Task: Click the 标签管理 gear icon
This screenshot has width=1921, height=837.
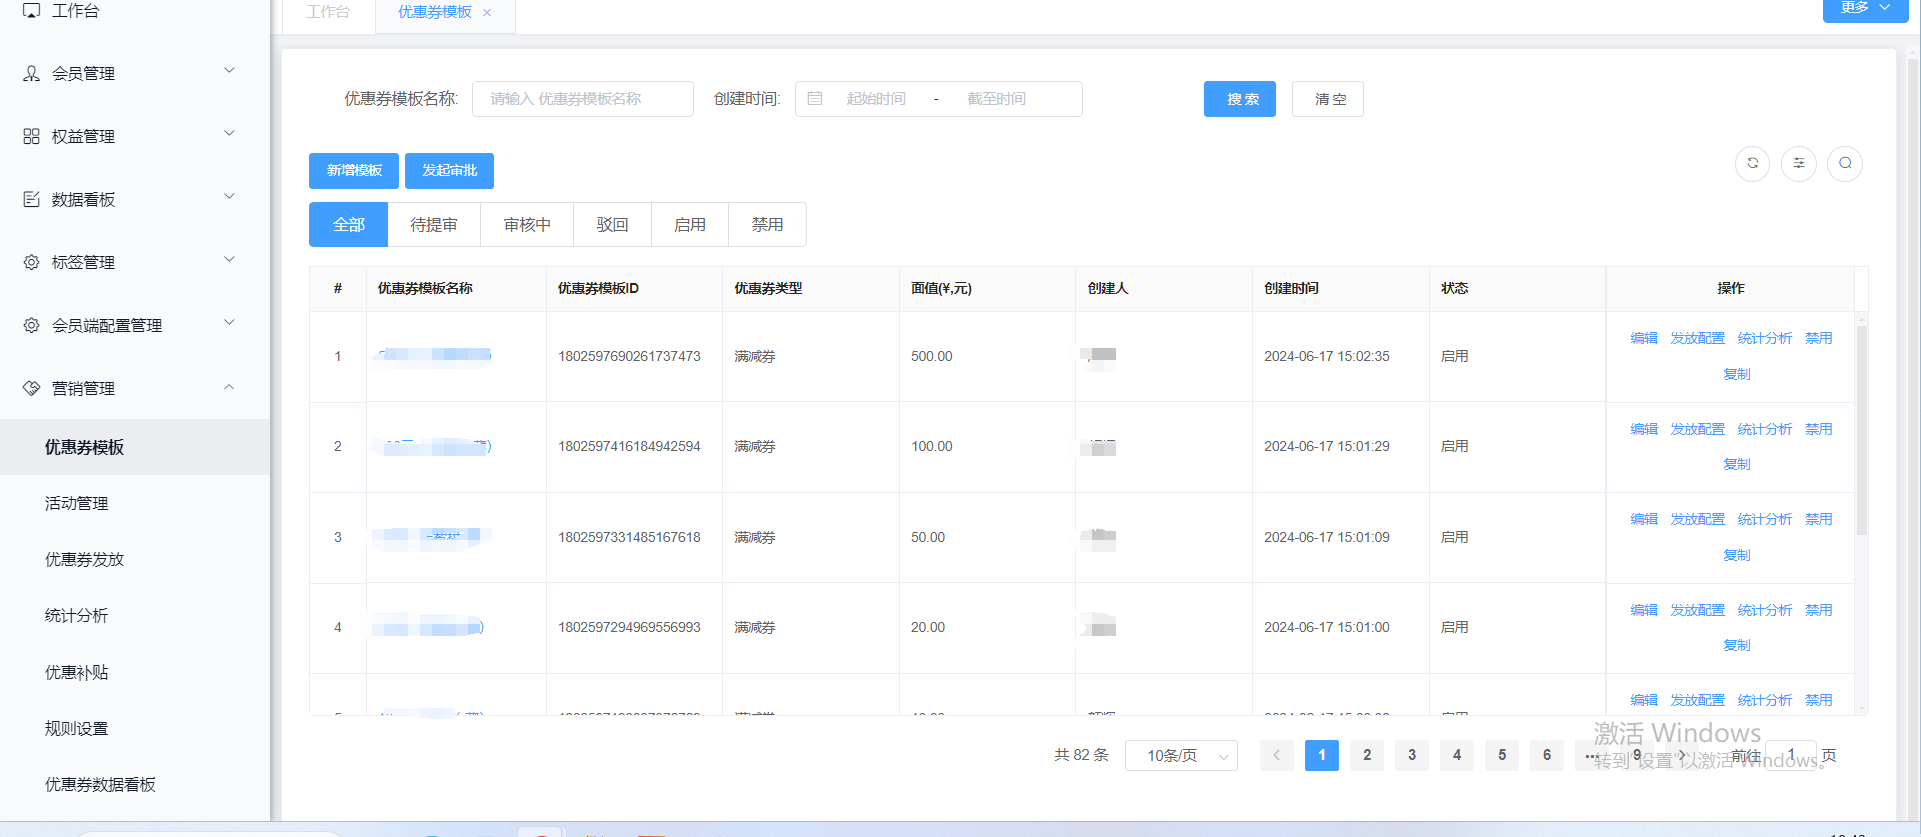Action: click(32, 262)
